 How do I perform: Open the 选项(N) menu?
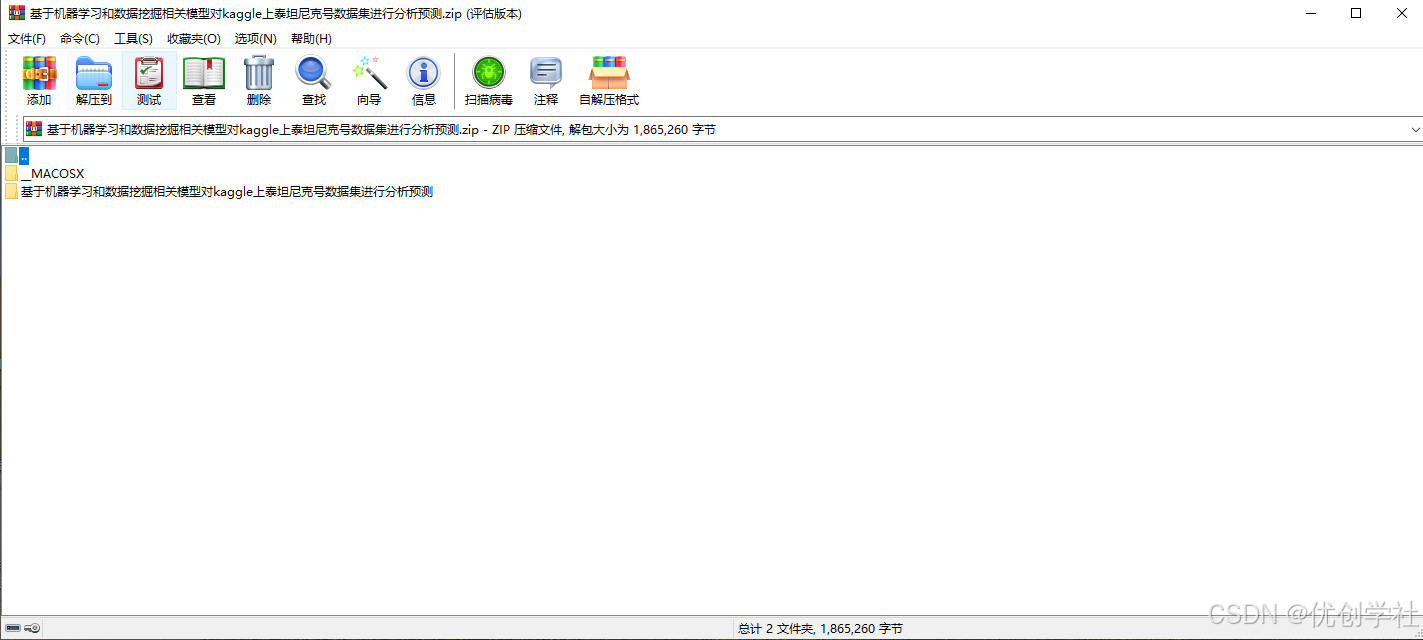click(256, 38)
